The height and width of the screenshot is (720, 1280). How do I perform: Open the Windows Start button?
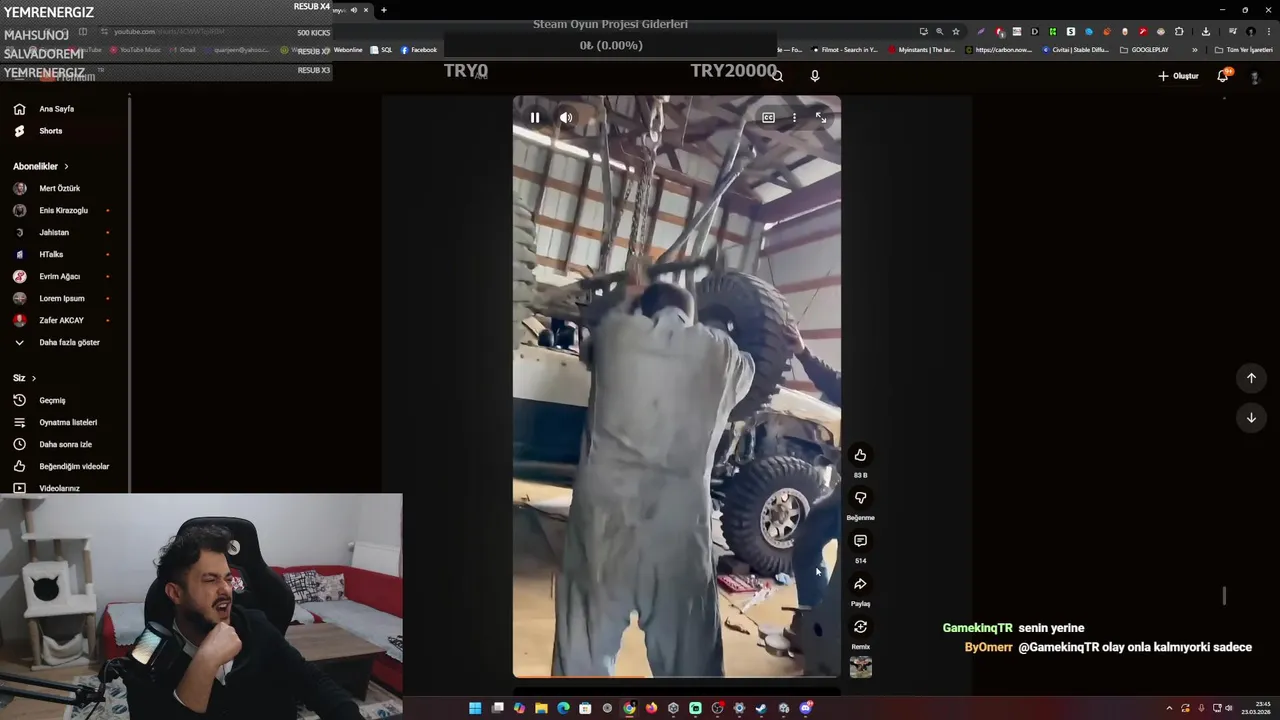(x=475, y=708)
